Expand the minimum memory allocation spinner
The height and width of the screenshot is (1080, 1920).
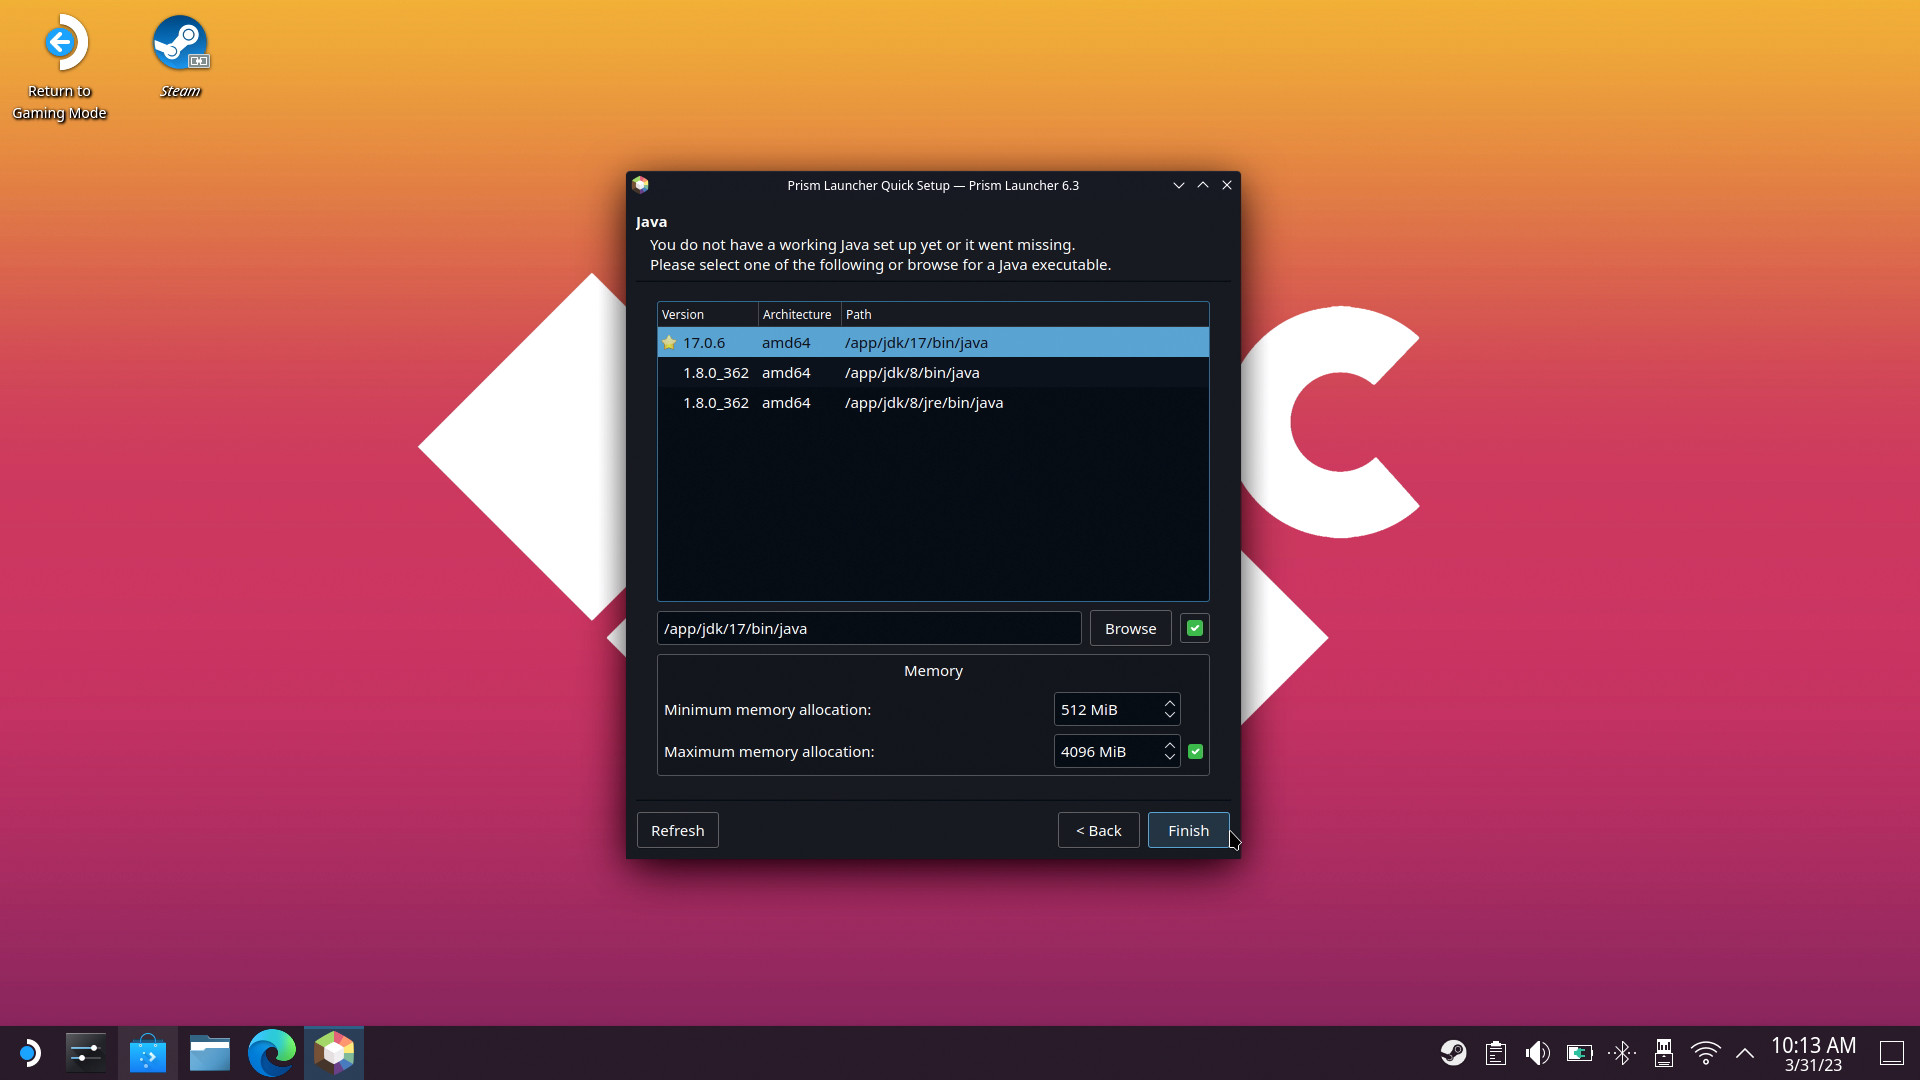[1171, 703]
